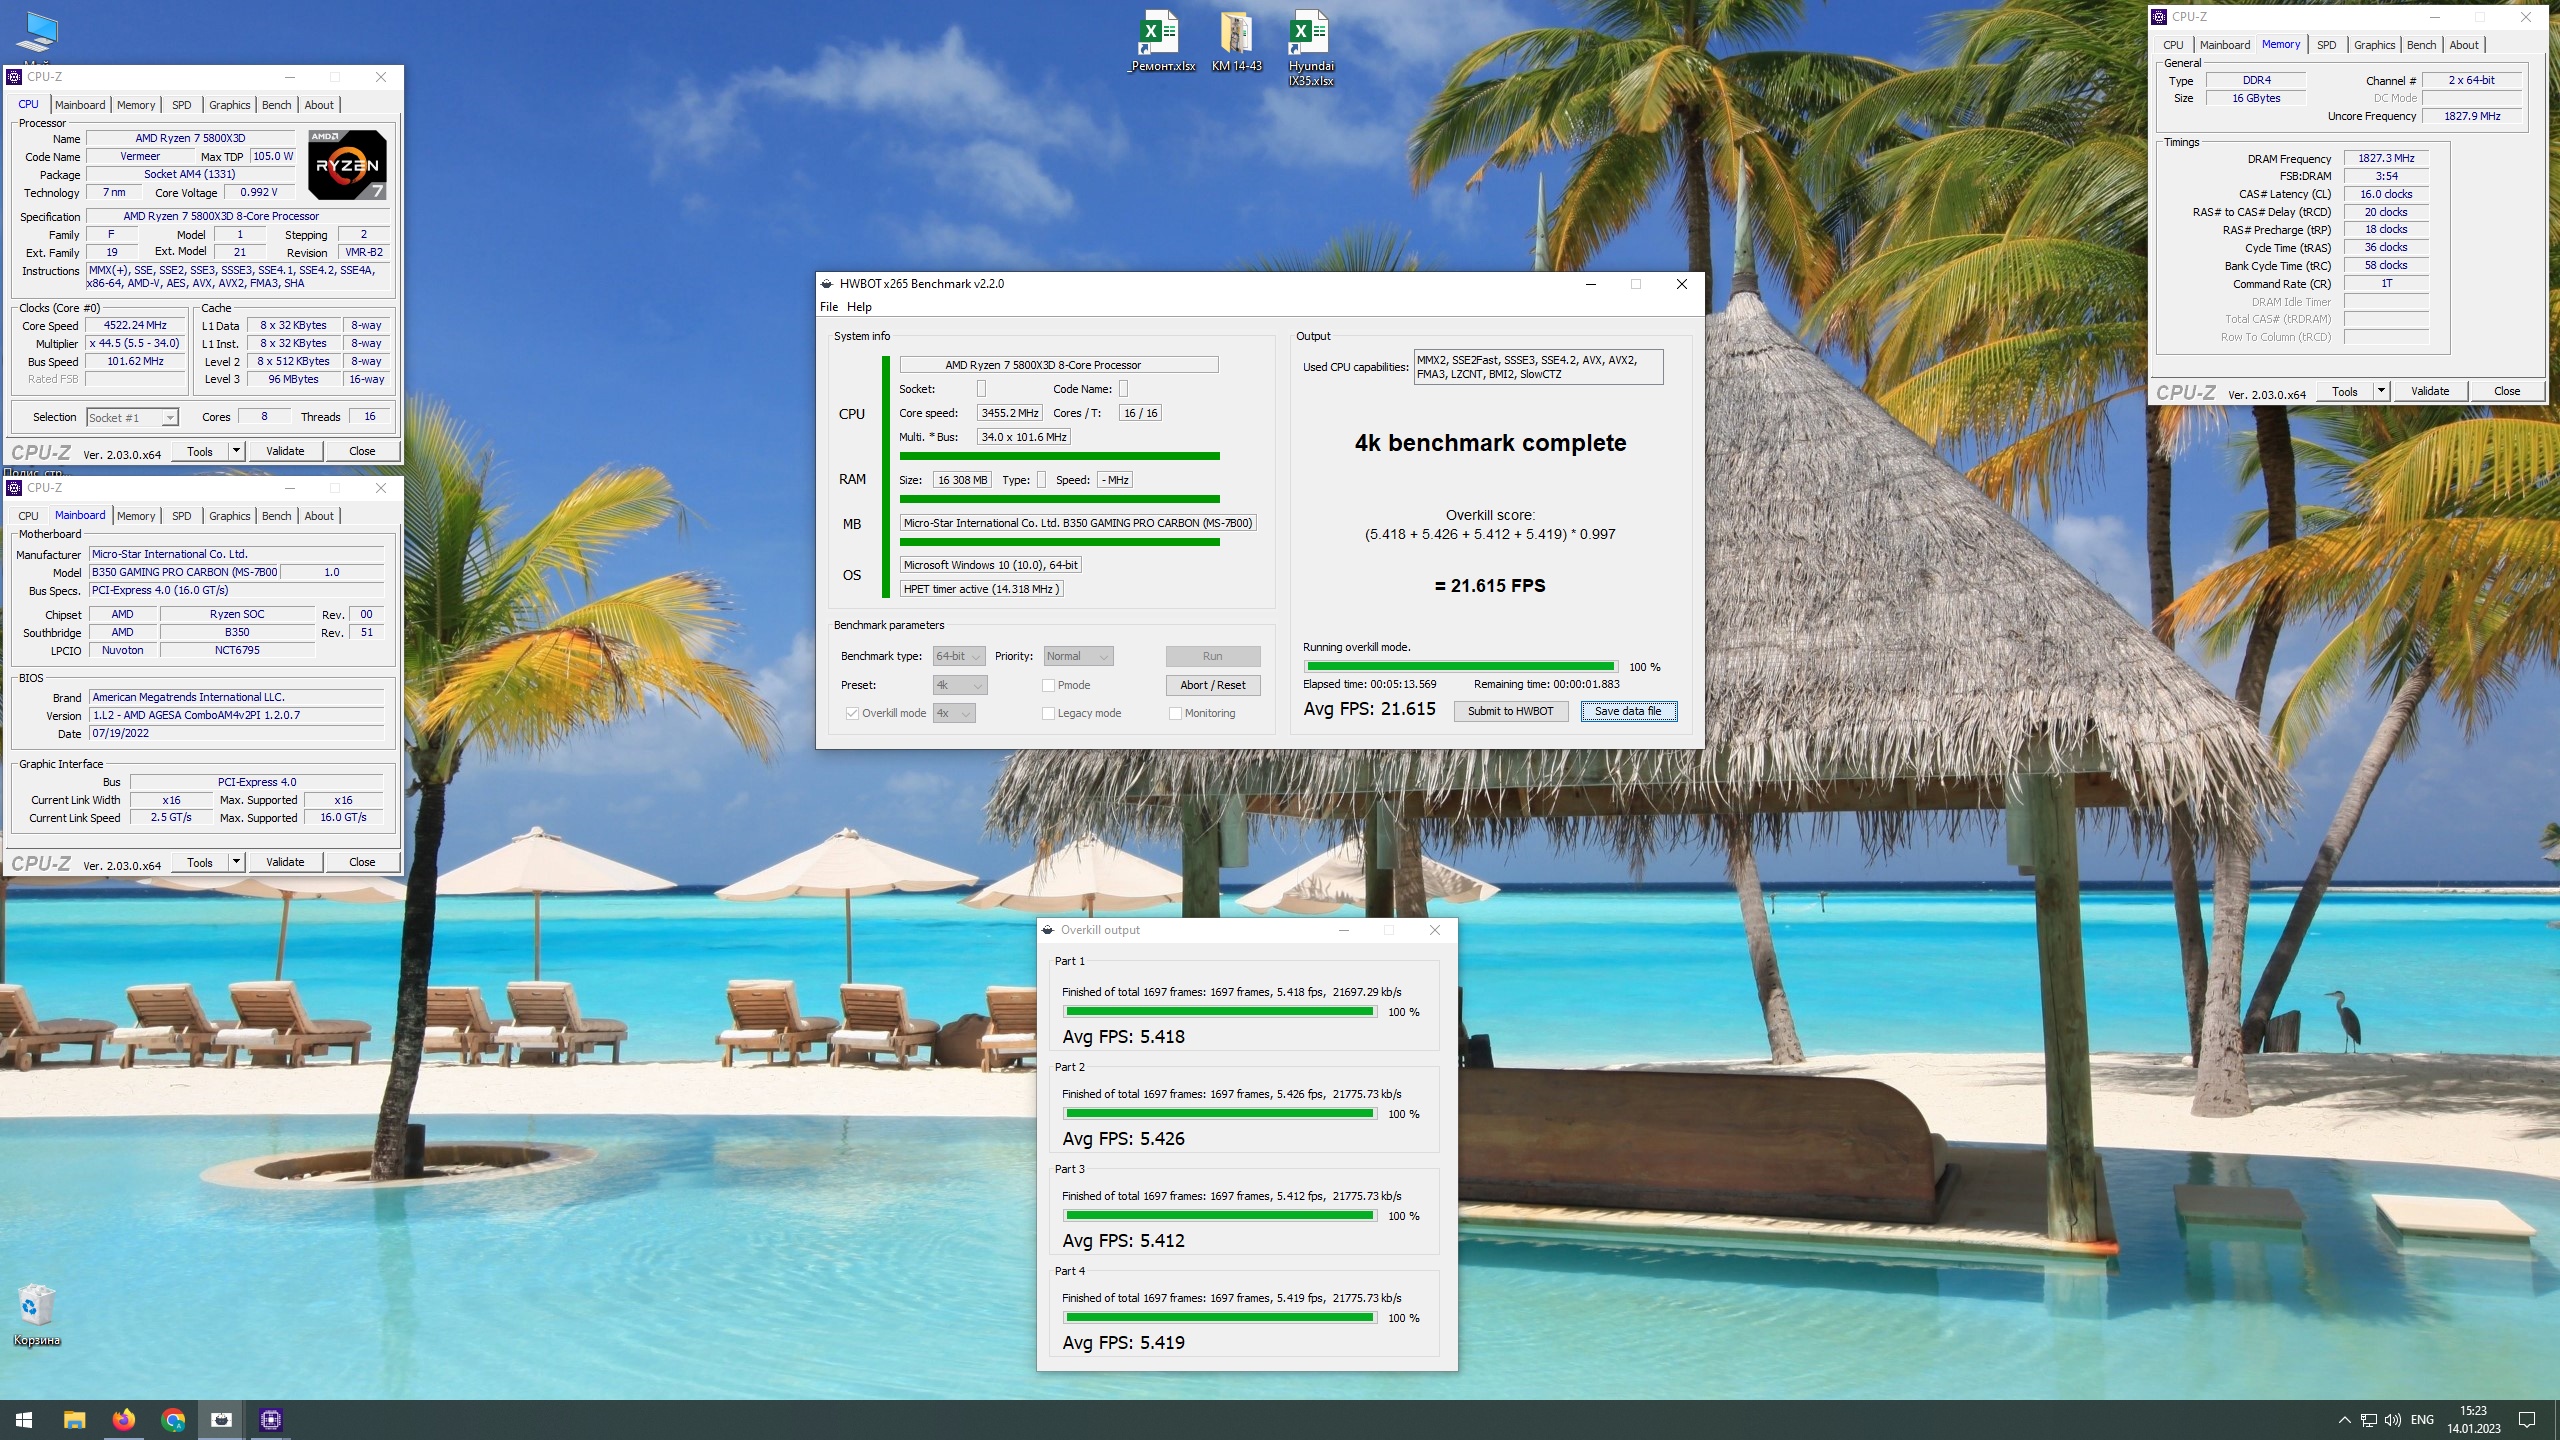Image resolution: width=2560 pixels, height=1440 pixels.
Task: Open the Selection Socket #1 dropdown
Action: (x=132, y=418)
